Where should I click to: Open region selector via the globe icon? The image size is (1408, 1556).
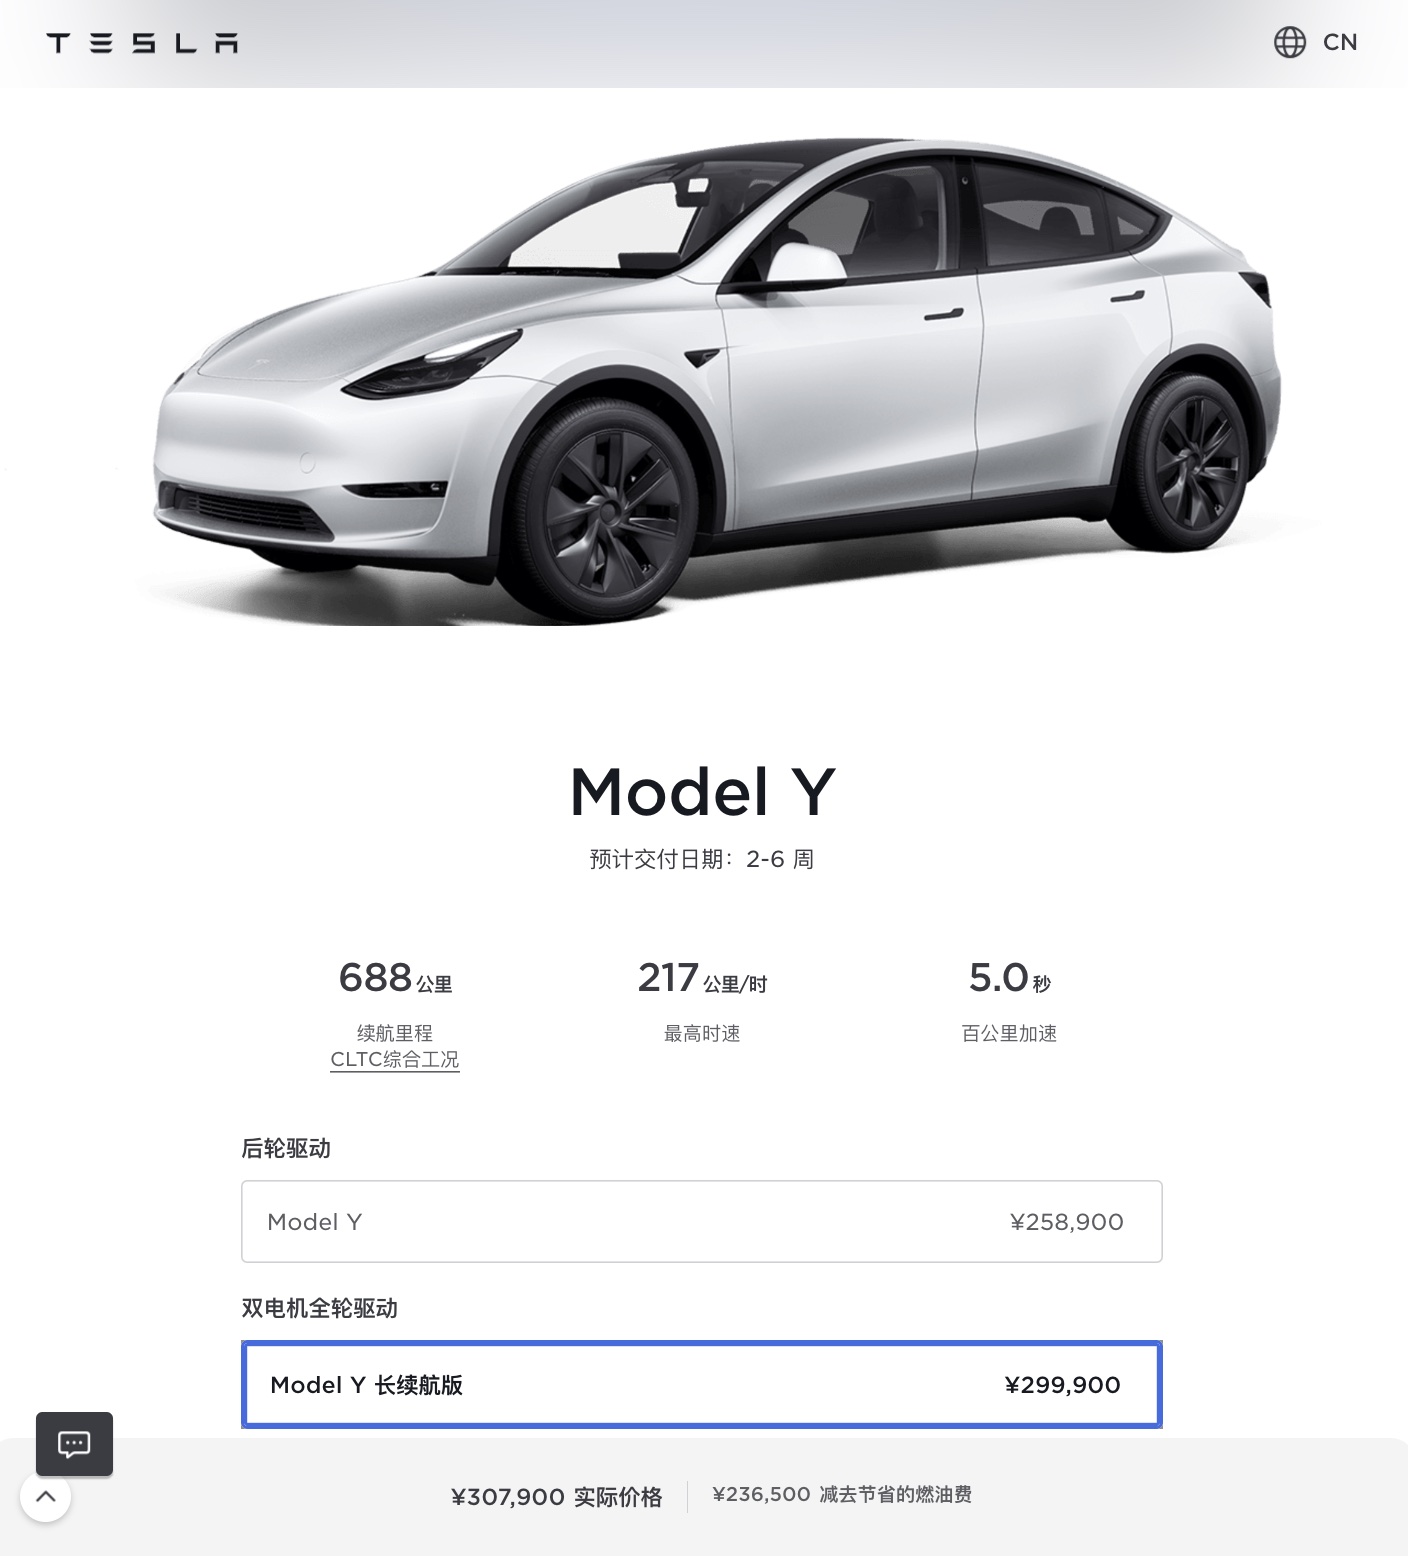[1289, 42]
